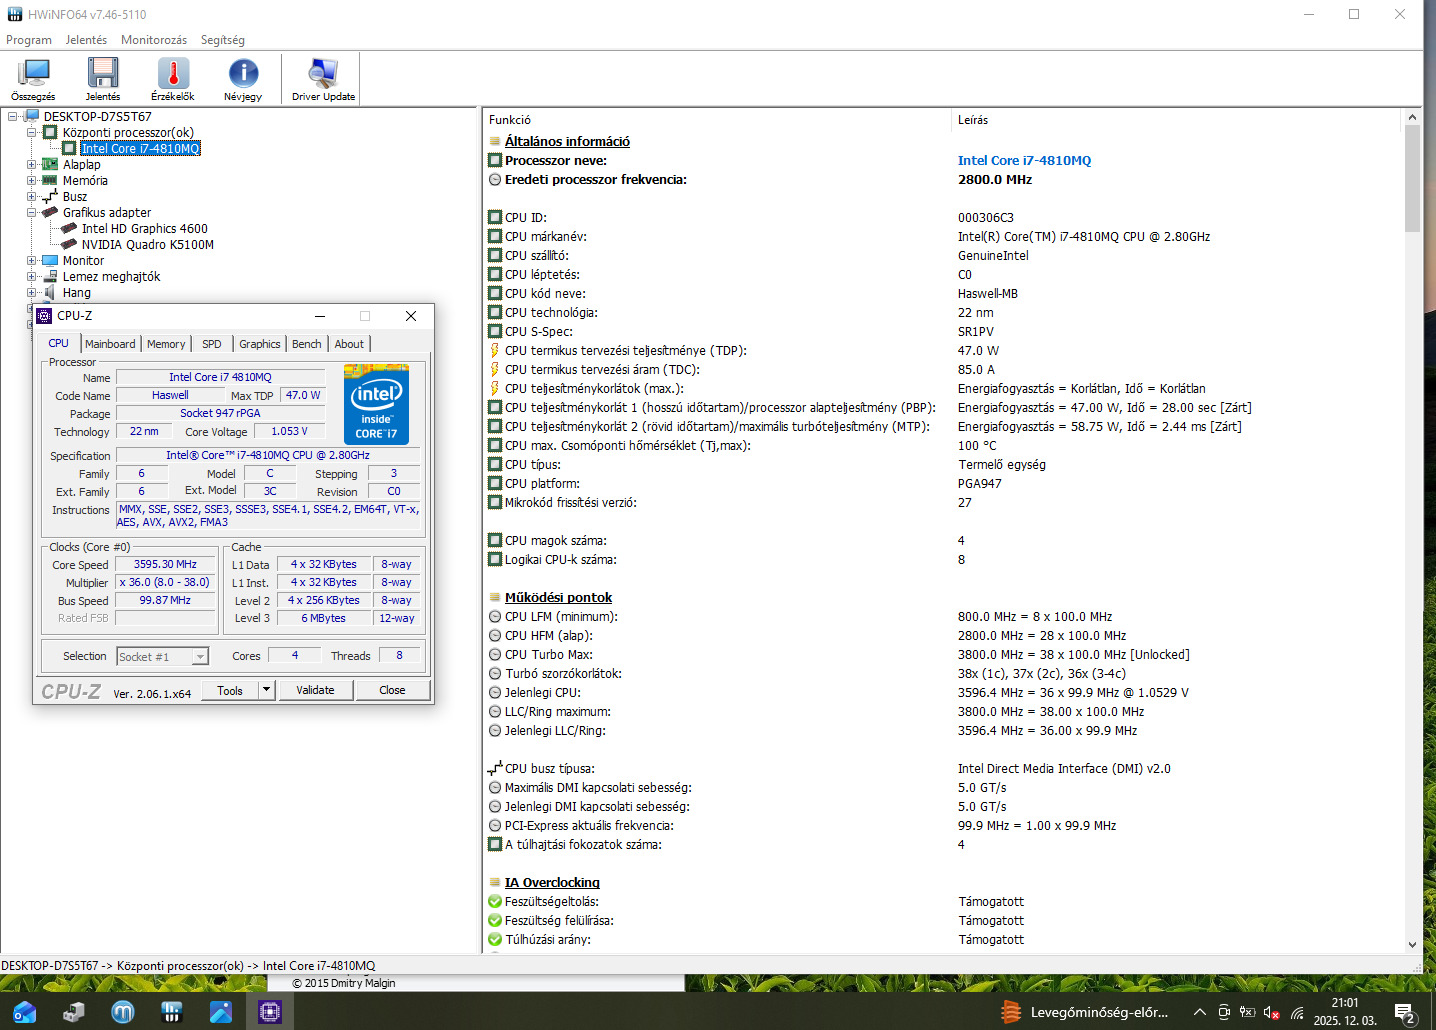The width and height of the screenshot is (1436, 1030).
Task: Select the Feszültségeltolás: row
Action: (x=944, y=901)
